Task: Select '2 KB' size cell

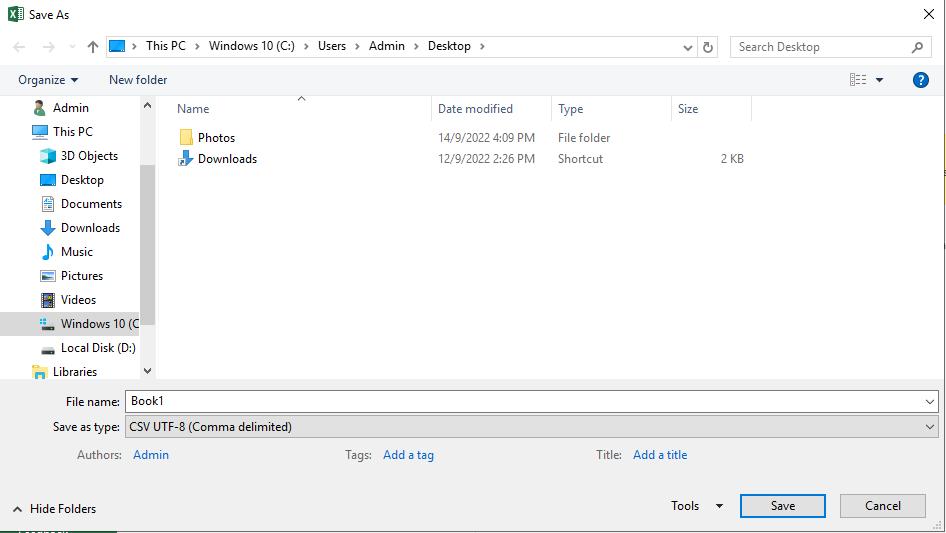Action: 732,159
